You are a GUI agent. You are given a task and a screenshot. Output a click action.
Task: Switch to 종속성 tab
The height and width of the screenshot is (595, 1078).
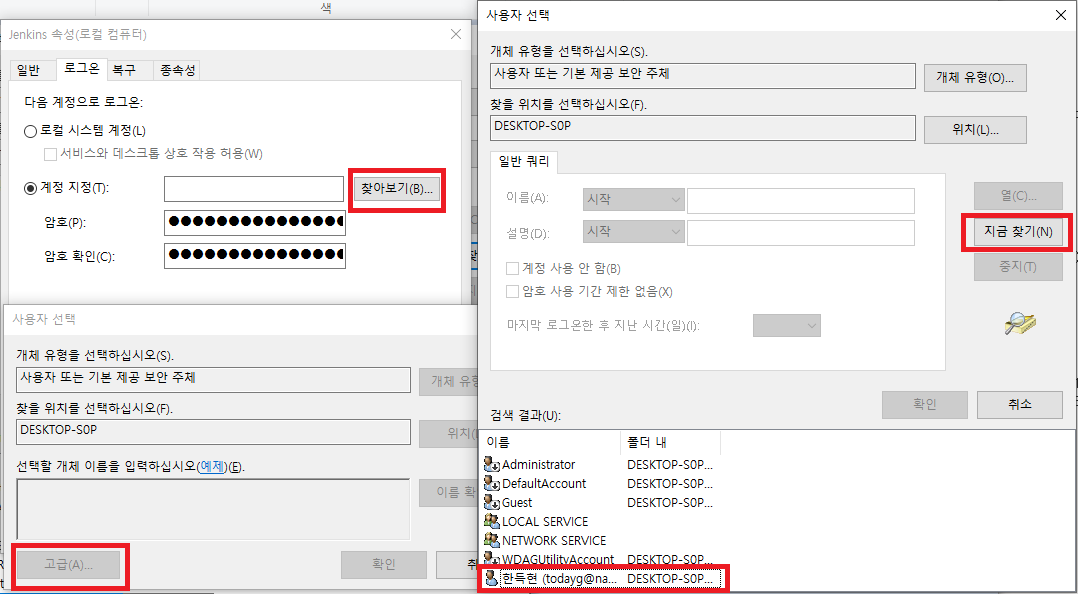(x=177, y=70)
